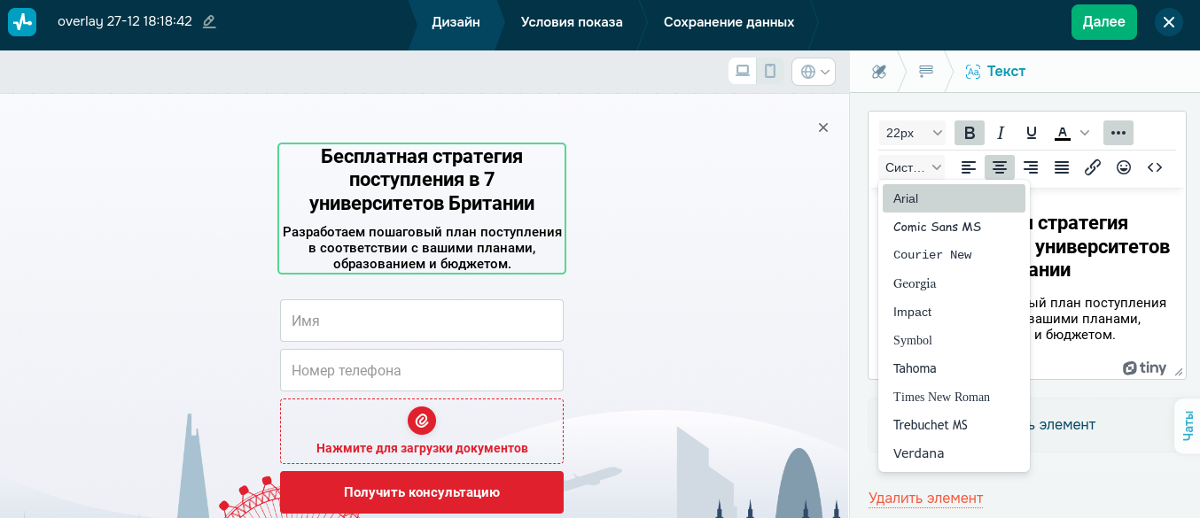Click the document upload area

[x=422, y=431]
